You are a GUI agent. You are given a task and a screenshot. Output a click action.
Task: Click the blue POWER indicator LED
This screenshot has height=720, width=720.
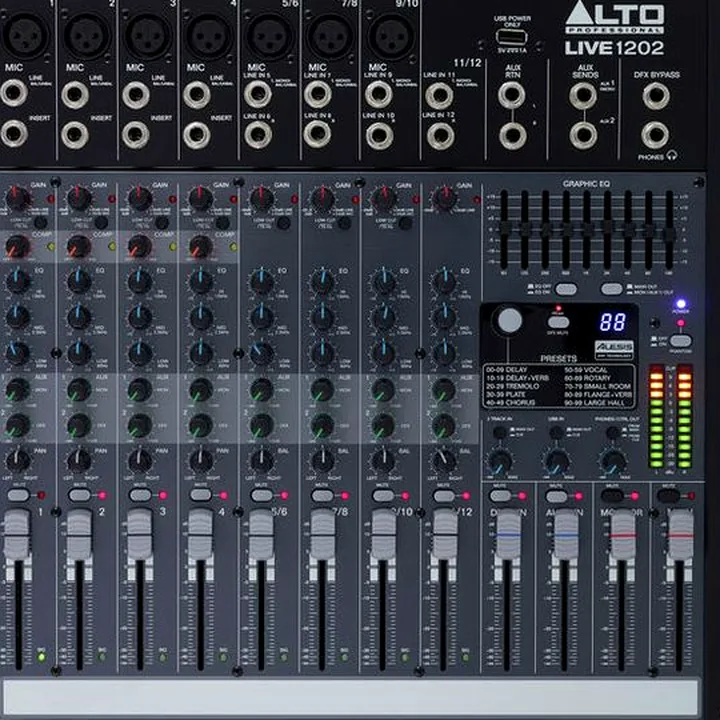(x=681, y=304)
